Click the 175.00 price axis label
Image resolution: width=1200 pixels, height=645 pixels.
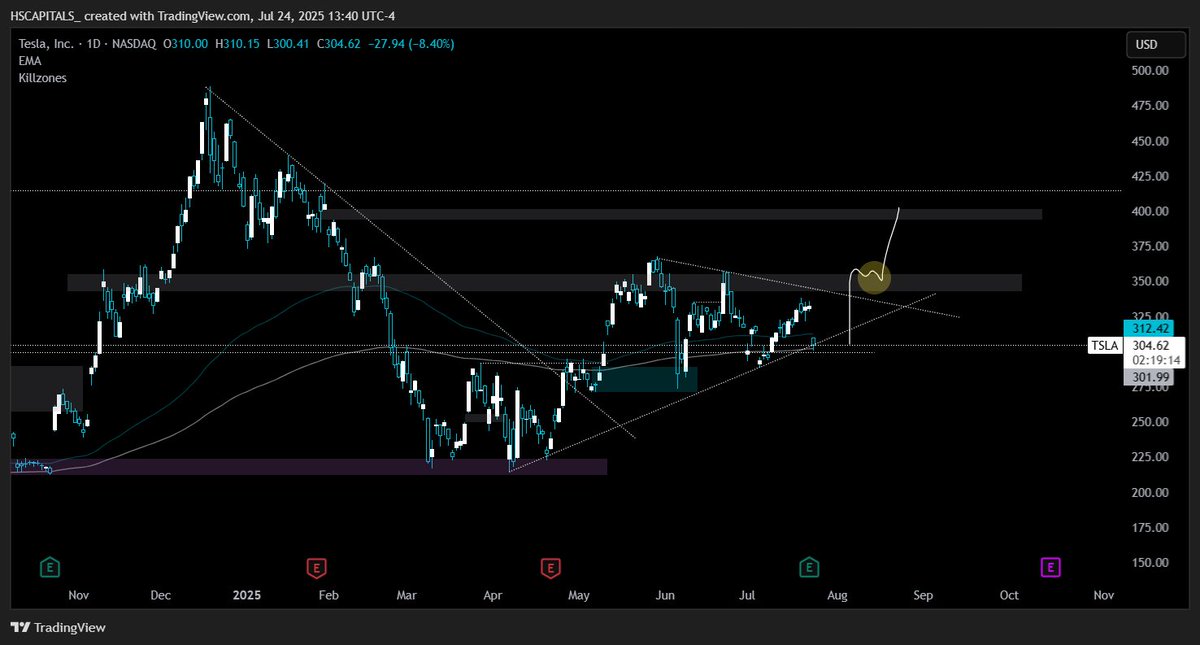(1150, 527)
